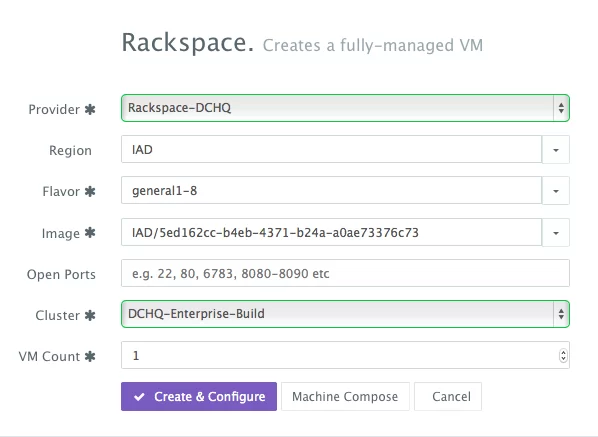Viewport: 598px width, 437px height.
Task: Click the Cluster label text
Action: [x=58, y=316]
